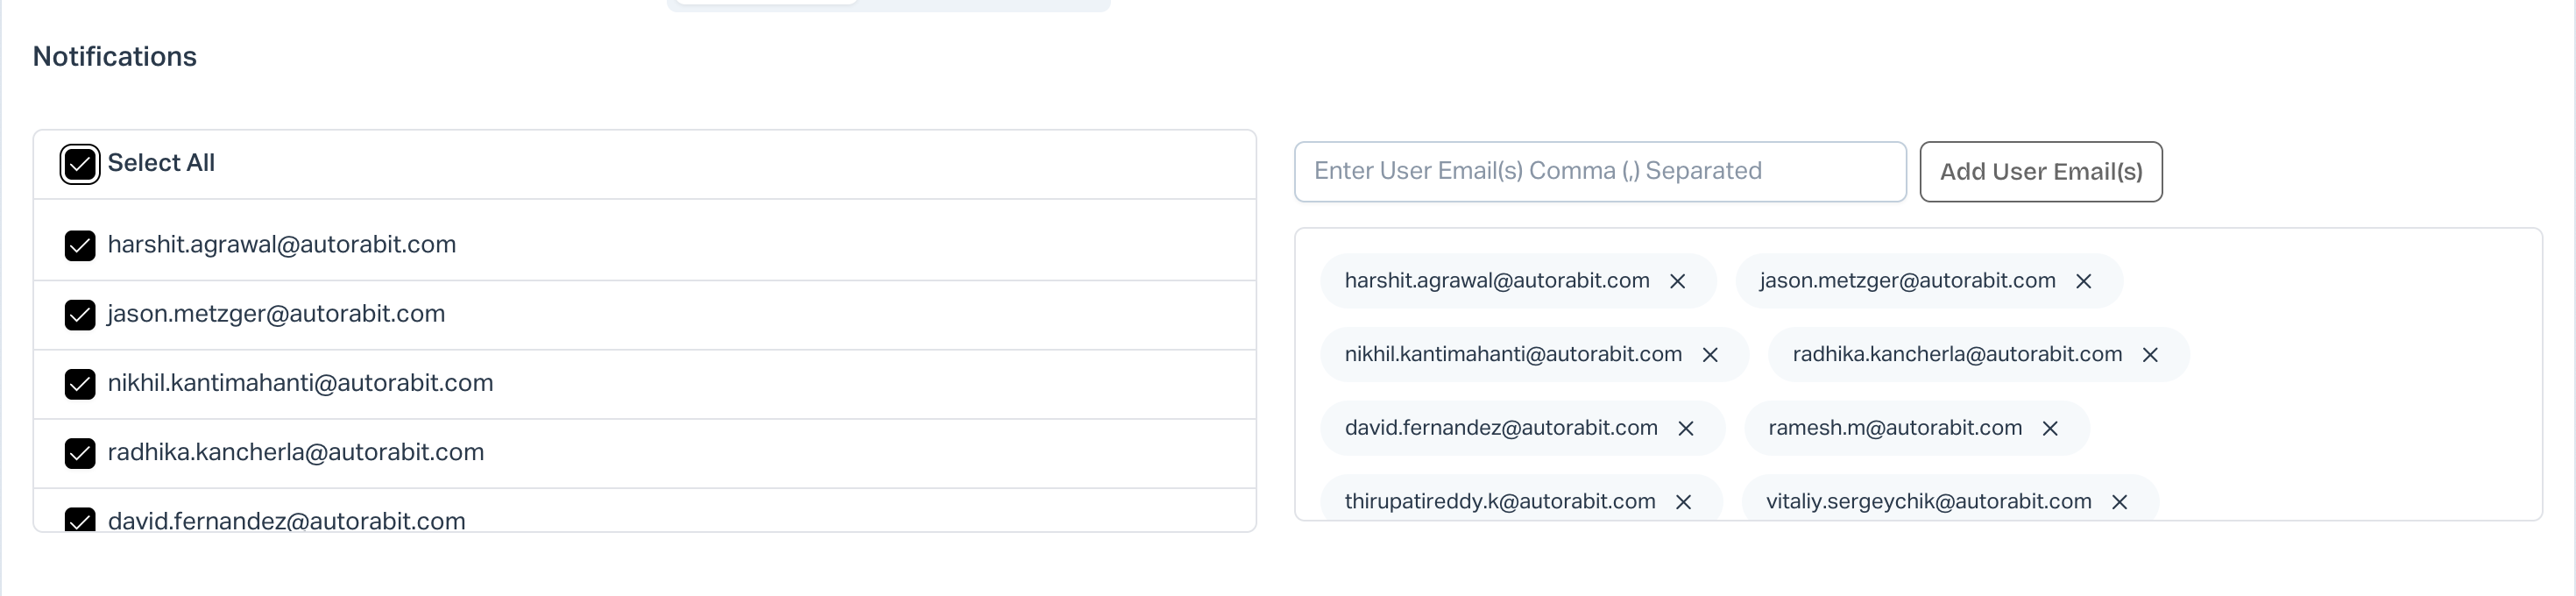Uncheck jason.metzger@autorabit.com checkbox
Viewport: 2576px width, 596px height.
click(x=80, y=315)
